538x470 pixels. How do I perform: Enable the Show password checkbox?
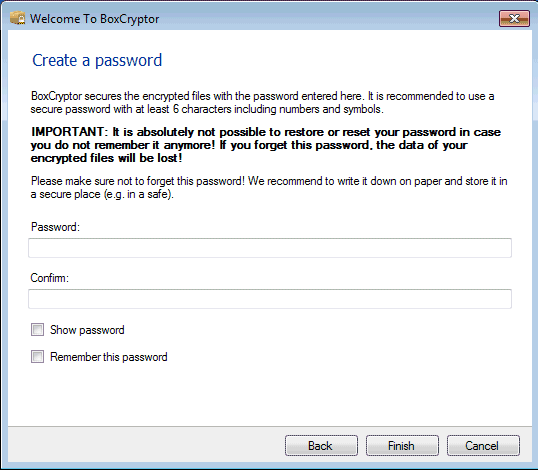(37, 330)
